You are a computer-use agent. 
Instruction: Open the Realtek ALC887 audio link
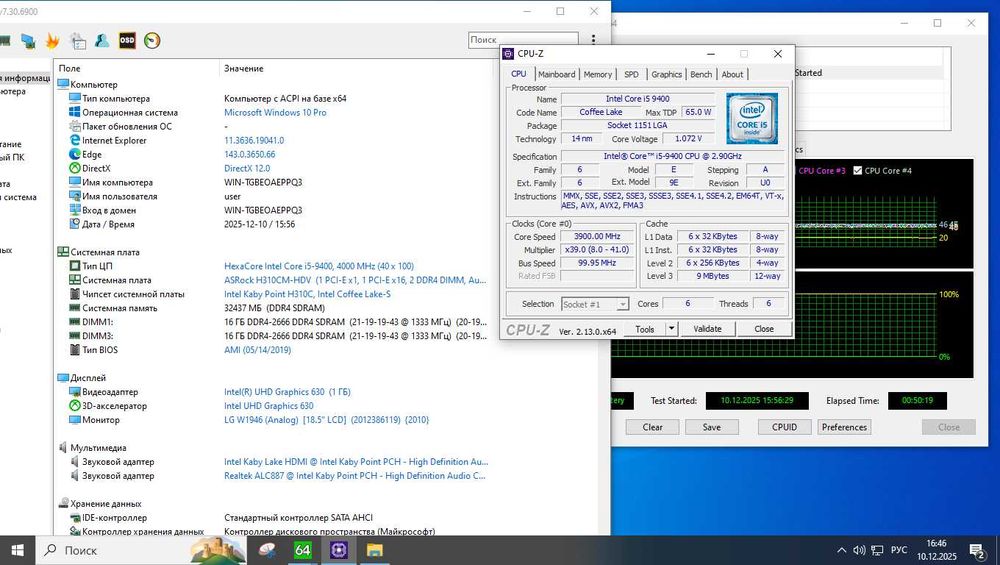[355, 476]
